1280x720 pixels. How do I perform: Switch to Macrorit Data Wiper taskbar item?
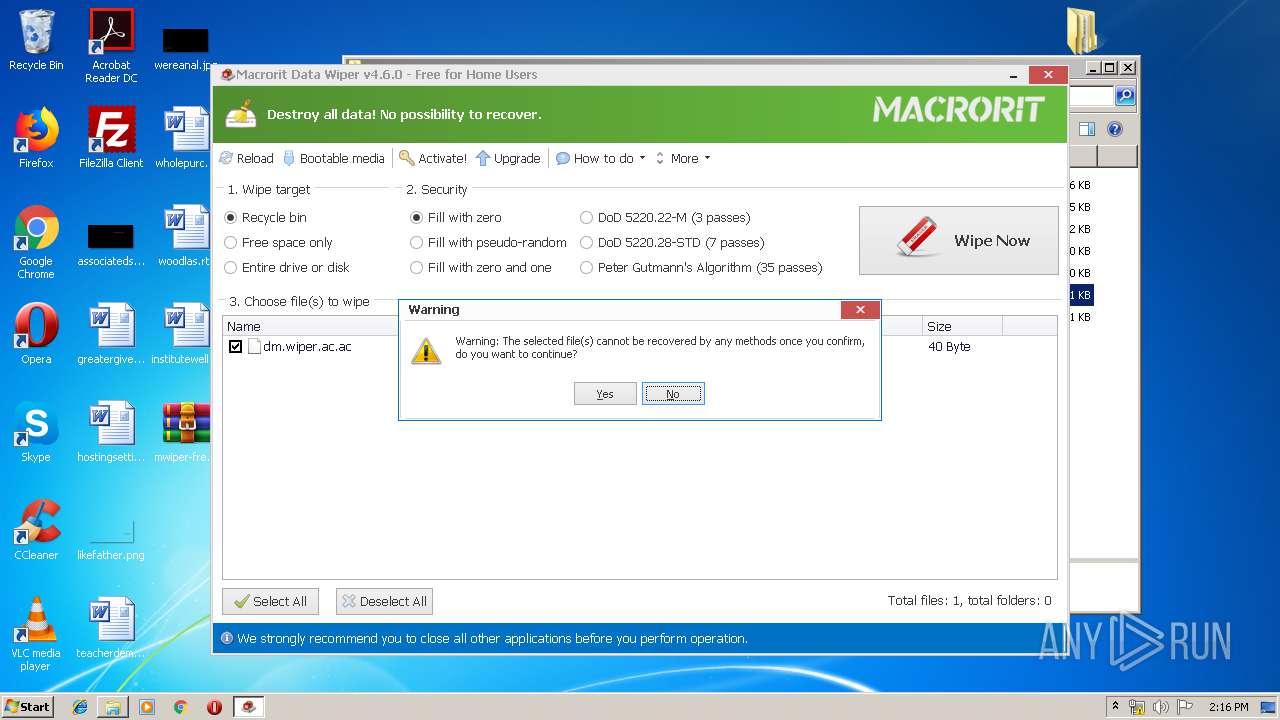249,707
